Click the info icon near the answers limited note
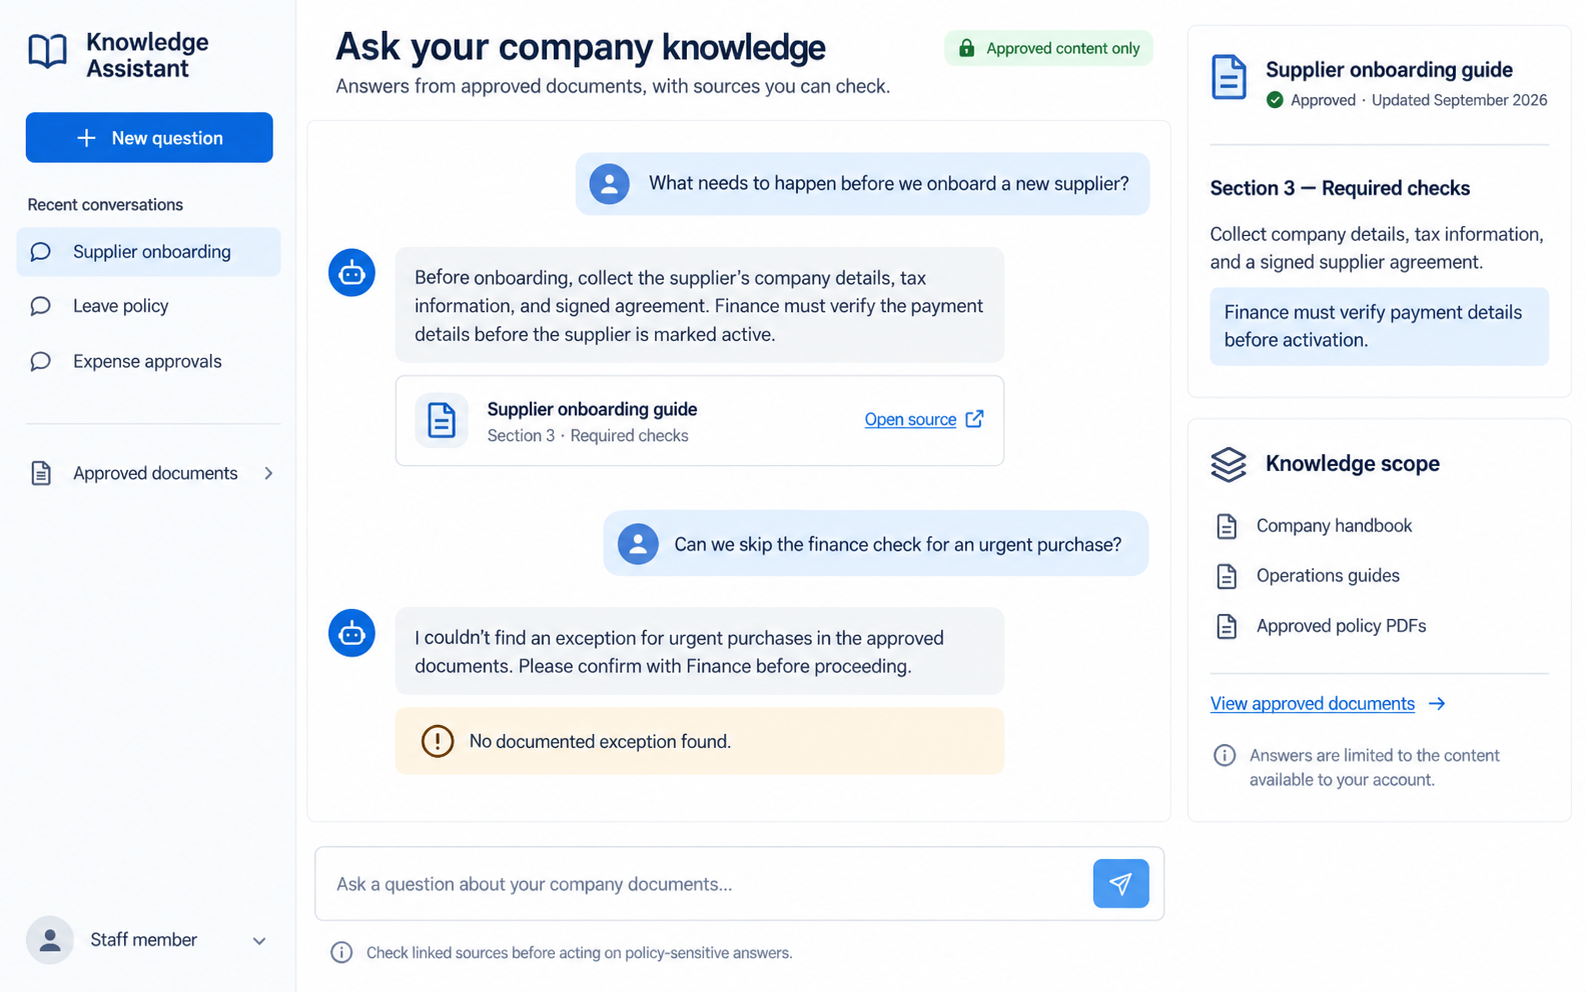The width and height of the screenshot is (1586, 992). 1224,755
